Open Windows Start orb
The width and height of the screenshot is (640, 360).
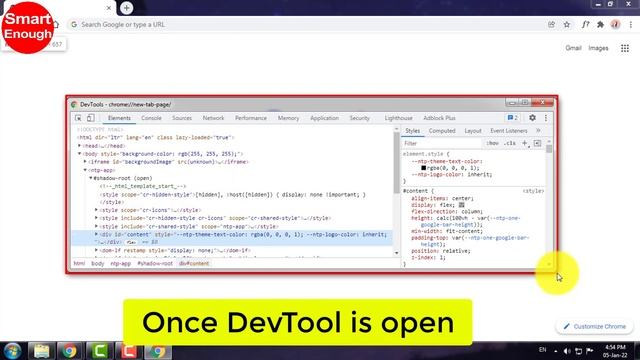(12, 351)
